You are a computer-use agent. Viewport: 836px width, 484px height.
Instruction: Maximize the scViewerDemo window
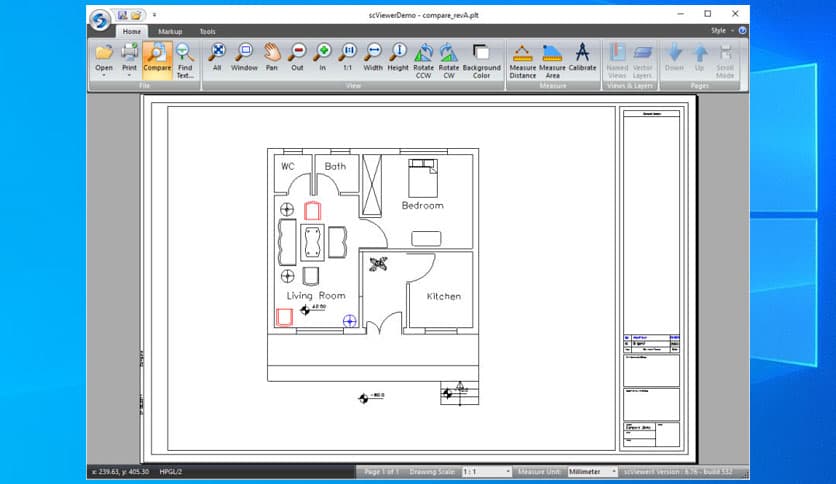coord(708,14)
